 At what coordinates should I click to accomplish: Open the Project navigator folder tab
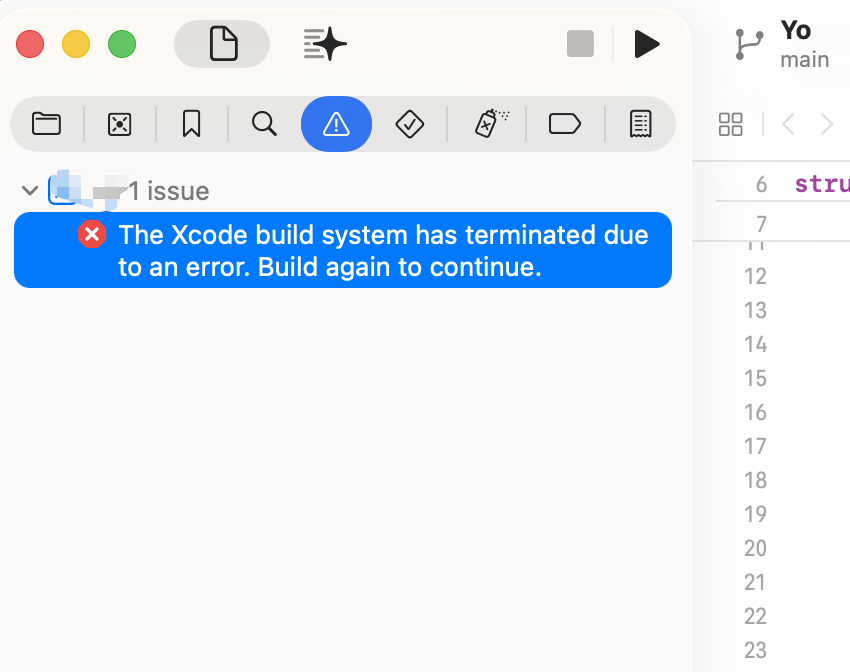[46, 124]
